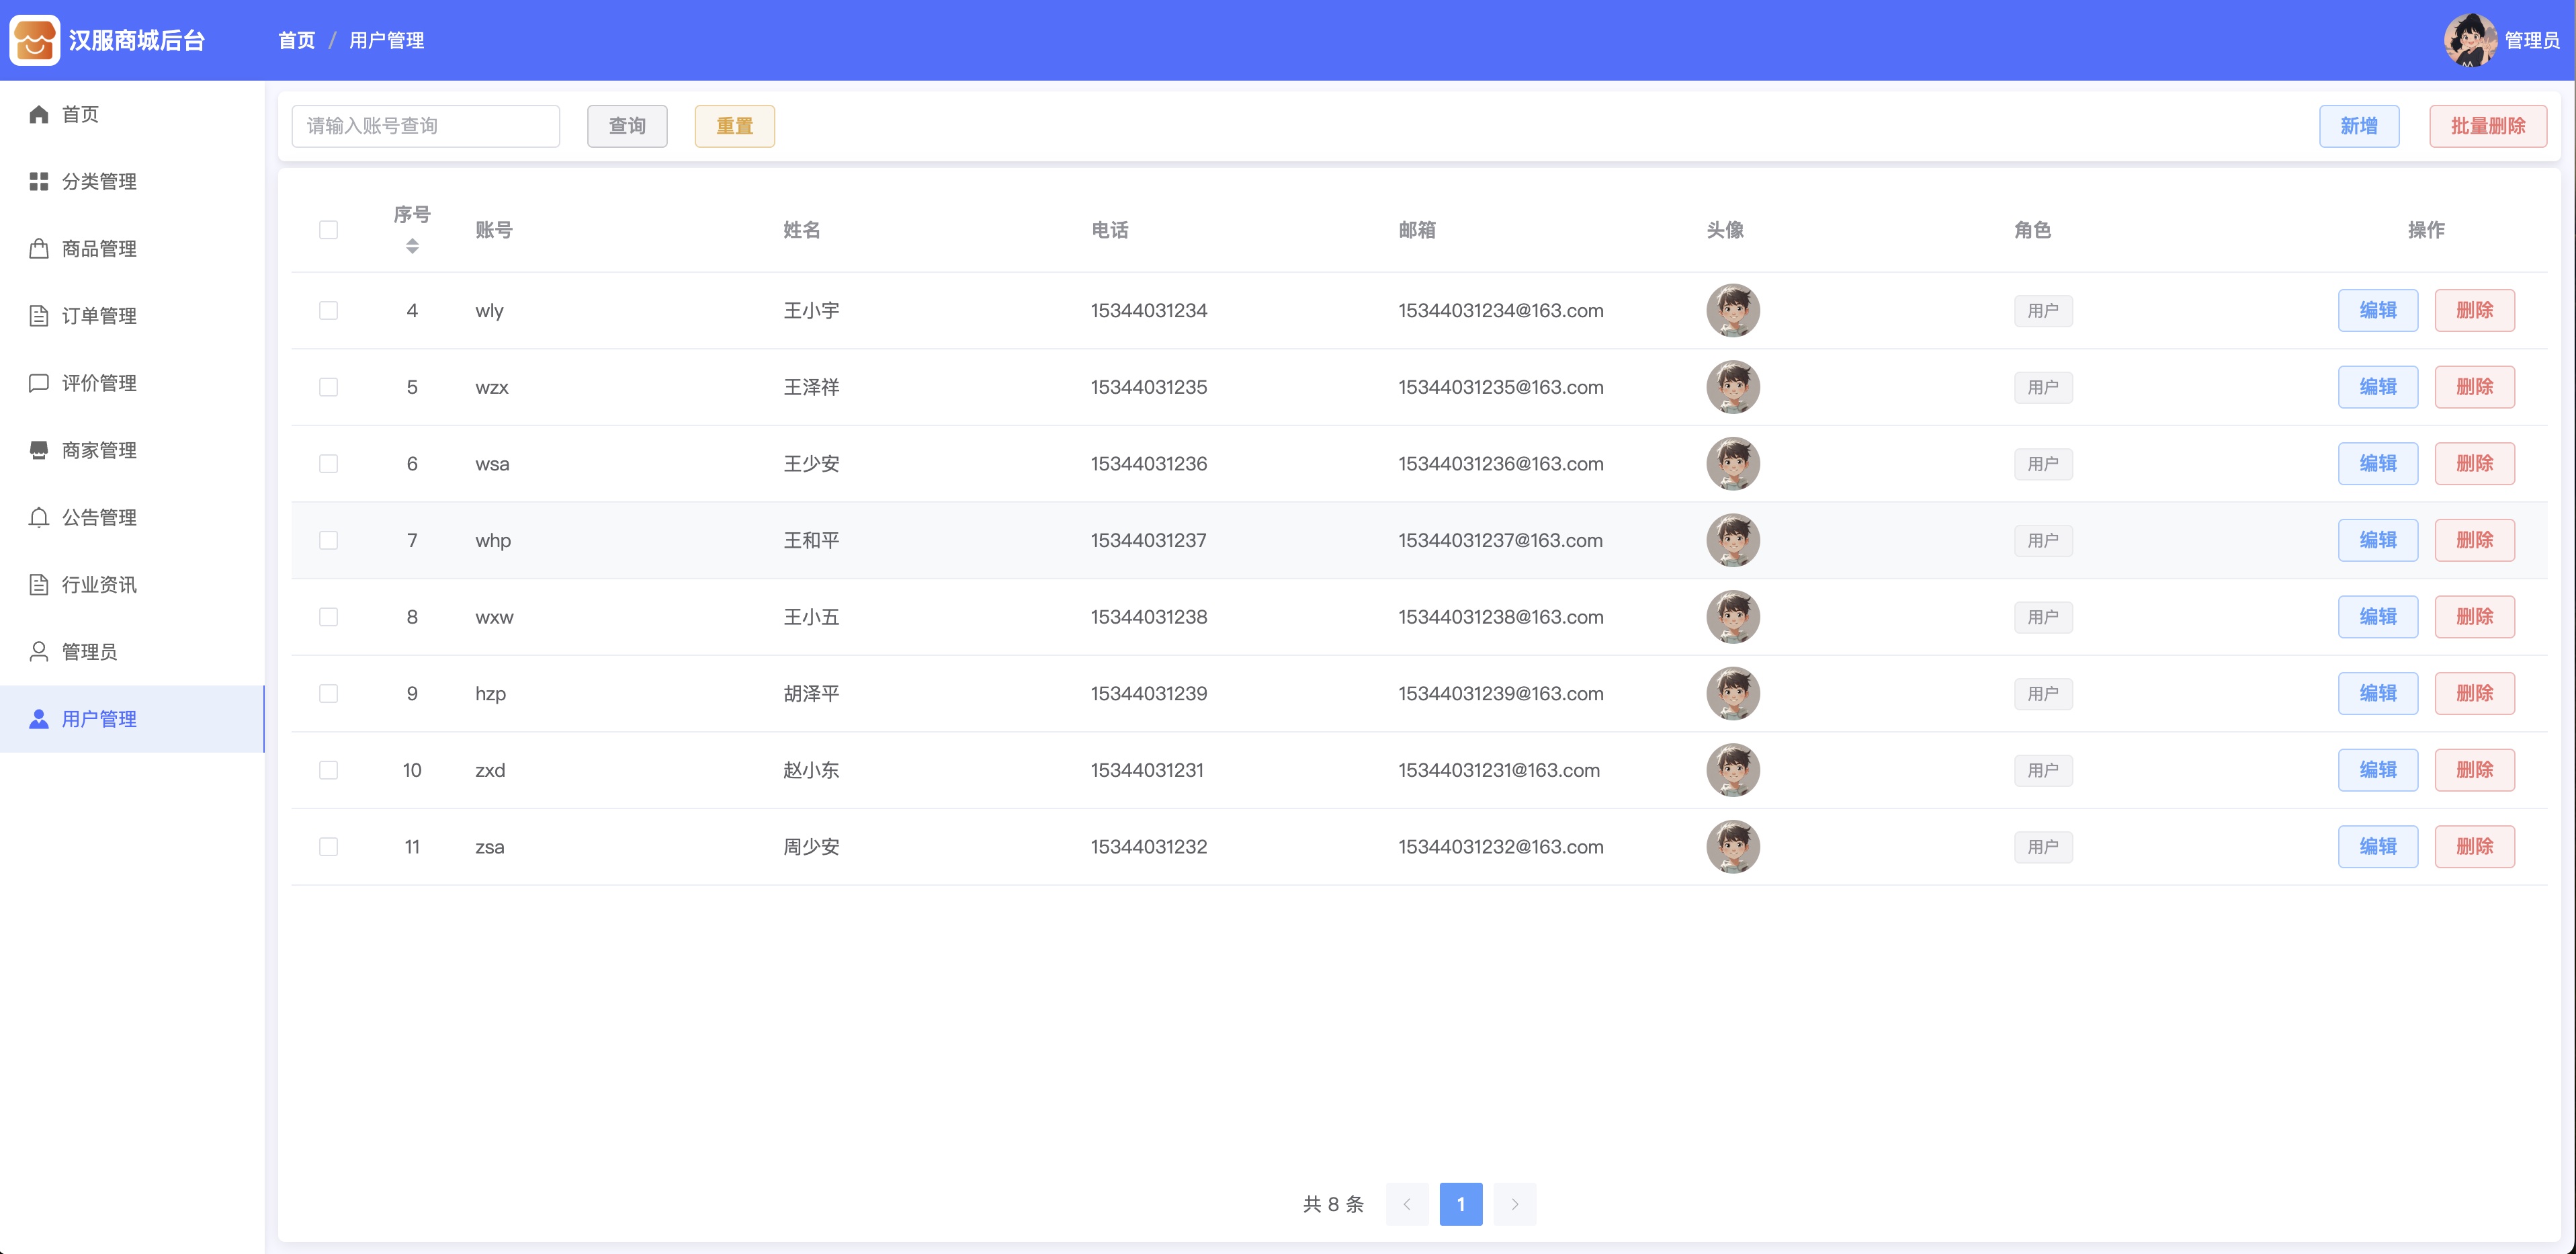Open the admin avatar in top right
This screenshot has width=2576, height=1254.
(2470, 40)
